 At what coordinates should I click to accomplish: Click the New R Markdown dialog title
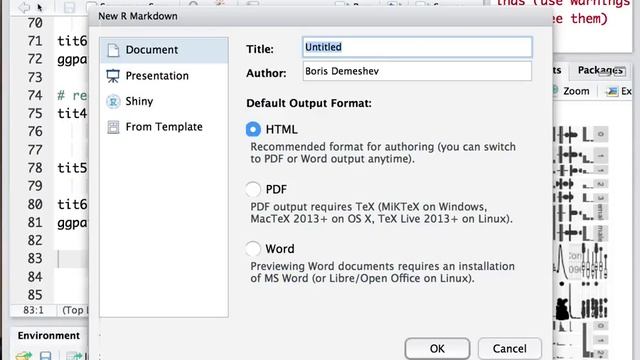138,16
